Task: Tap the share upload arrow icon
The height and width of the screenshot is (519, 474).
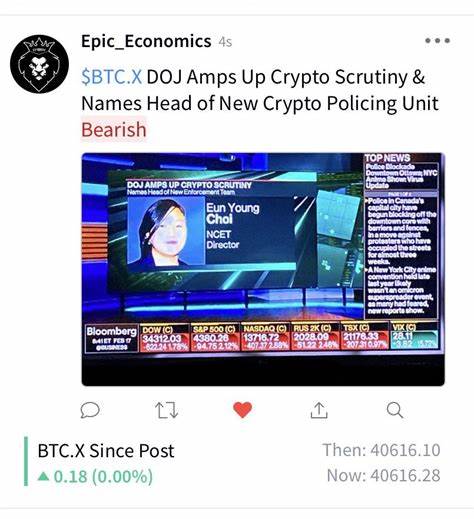Action: coord(319,410)
